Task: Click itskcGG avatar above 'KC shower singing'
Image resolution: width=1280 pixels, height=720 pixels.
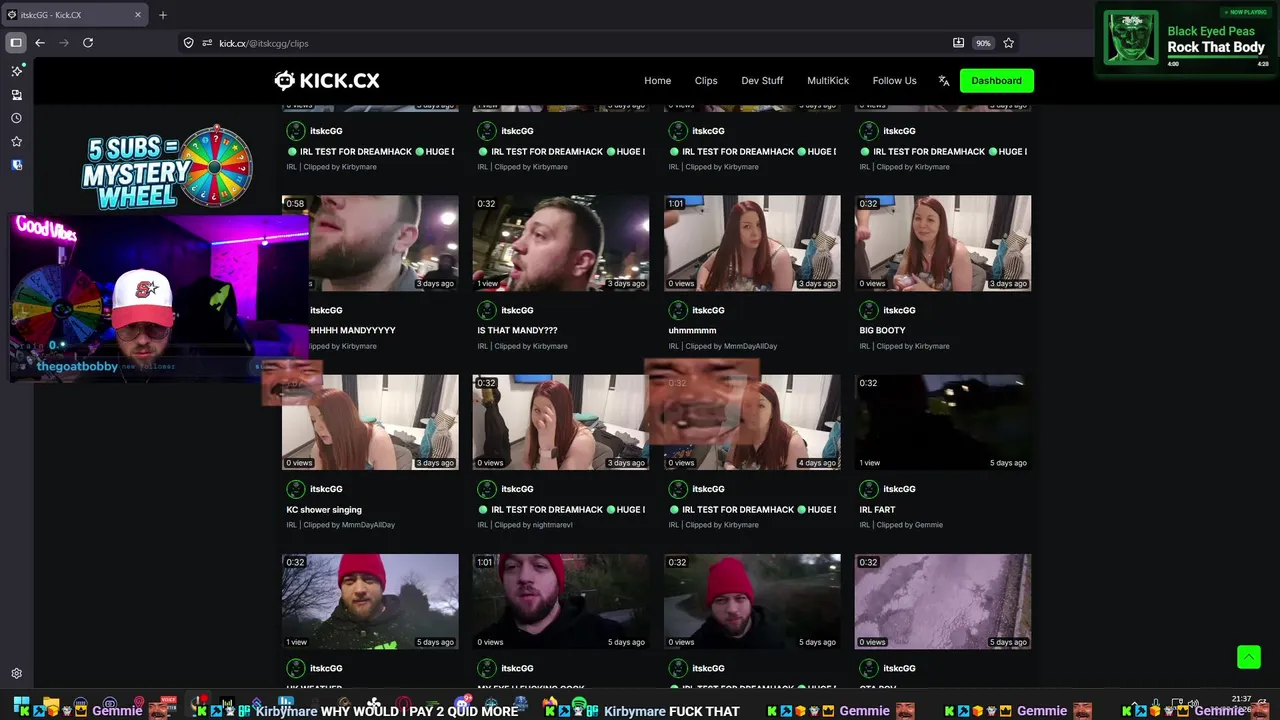Action: (296, 489)
